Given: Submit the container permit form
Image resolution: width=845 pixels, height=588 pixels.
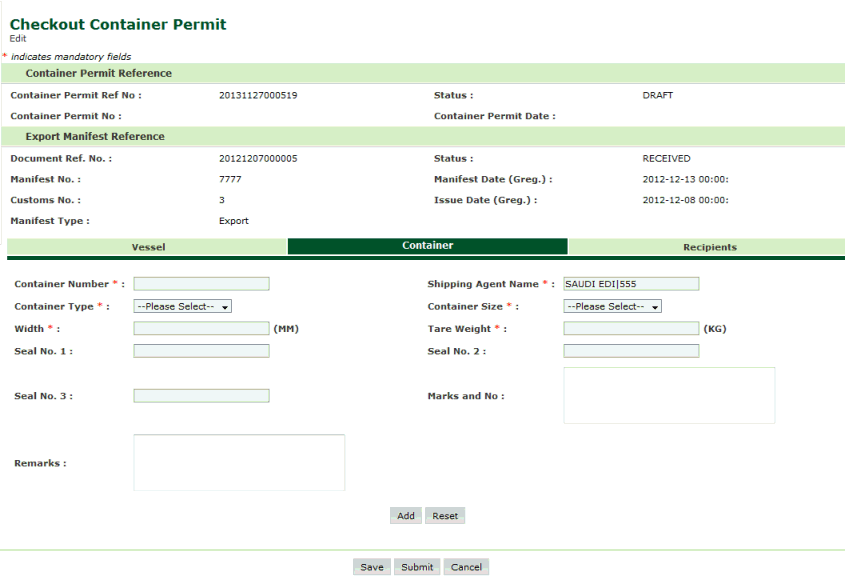Looking at the screenshot, I should [417, 567].
